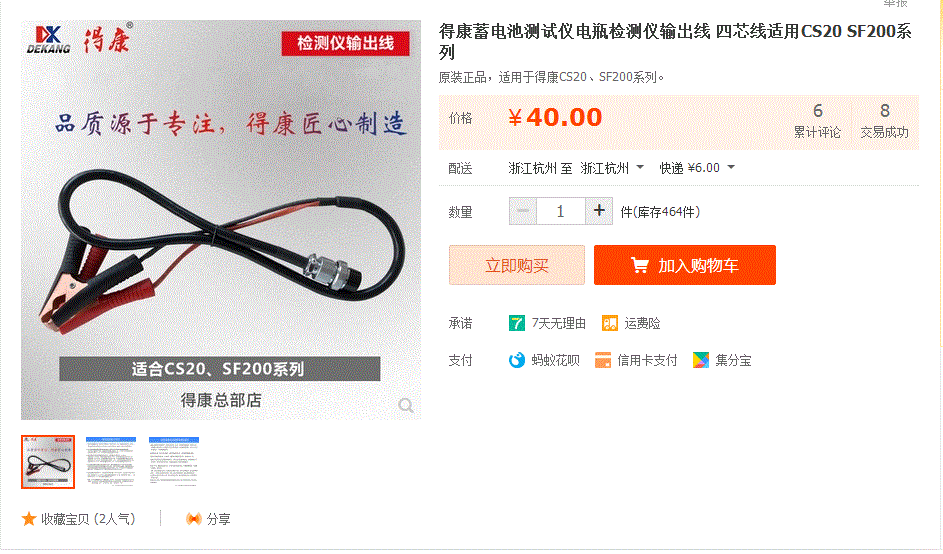This screenshot has height=554, width=943.
Task: Click the colorful Jifenbao icon
Action: point(701,360)
